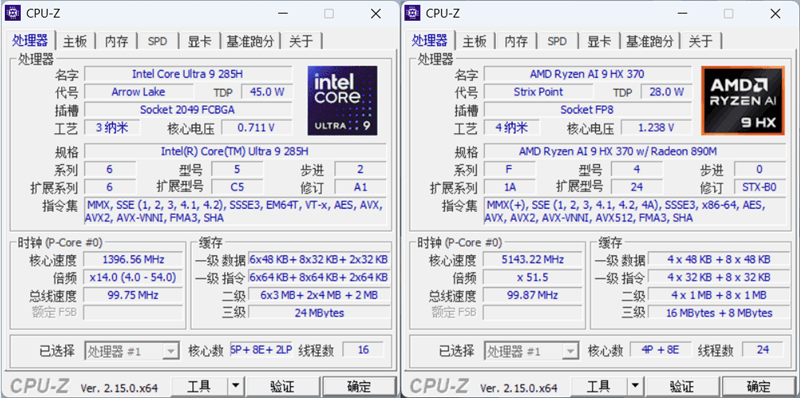Click 确定 button in the right window
Image resolution: width=800 pixels, height=398 pixels.
[759, 386]
